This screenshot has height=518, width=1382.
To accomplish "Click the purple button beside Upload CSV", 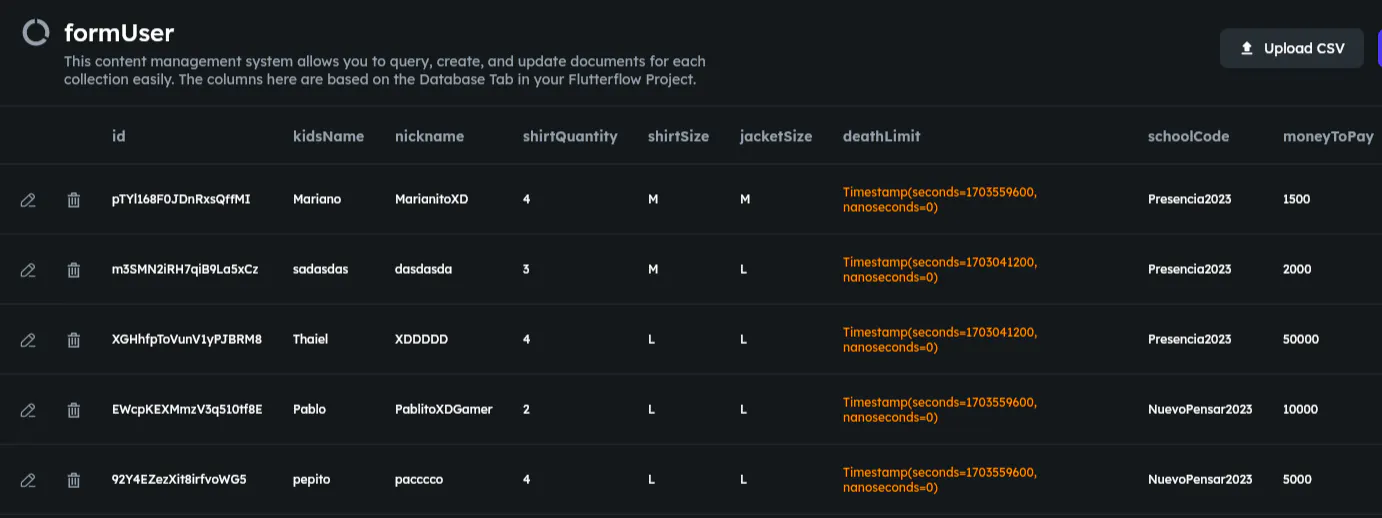I will pos(1379,48).
